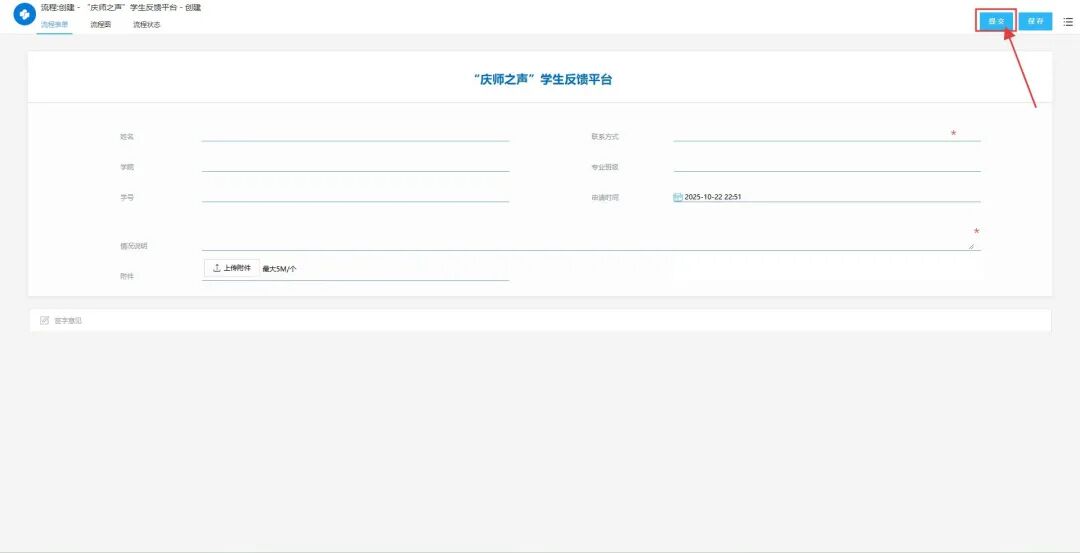Switch to the 流程状态 tab
This screenshot has height=553, width=1080.
(147, 25)
